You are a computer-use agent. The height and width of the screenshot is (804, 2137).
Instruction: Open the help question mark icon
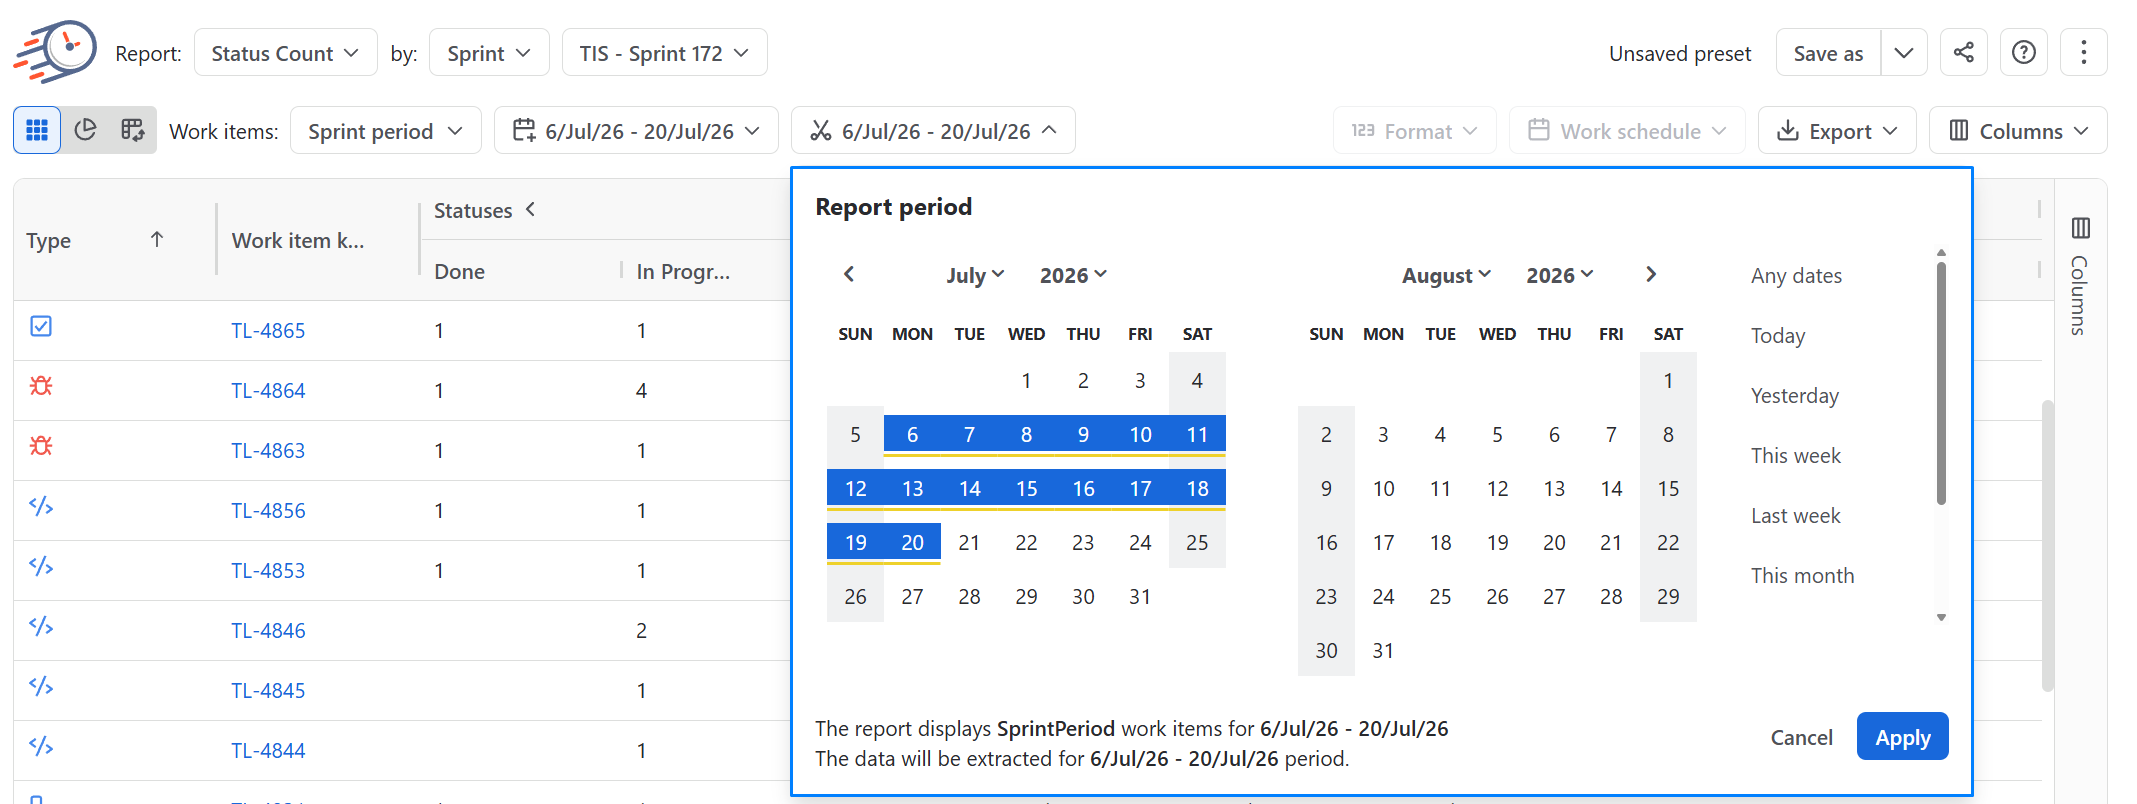pos(2024,52)
